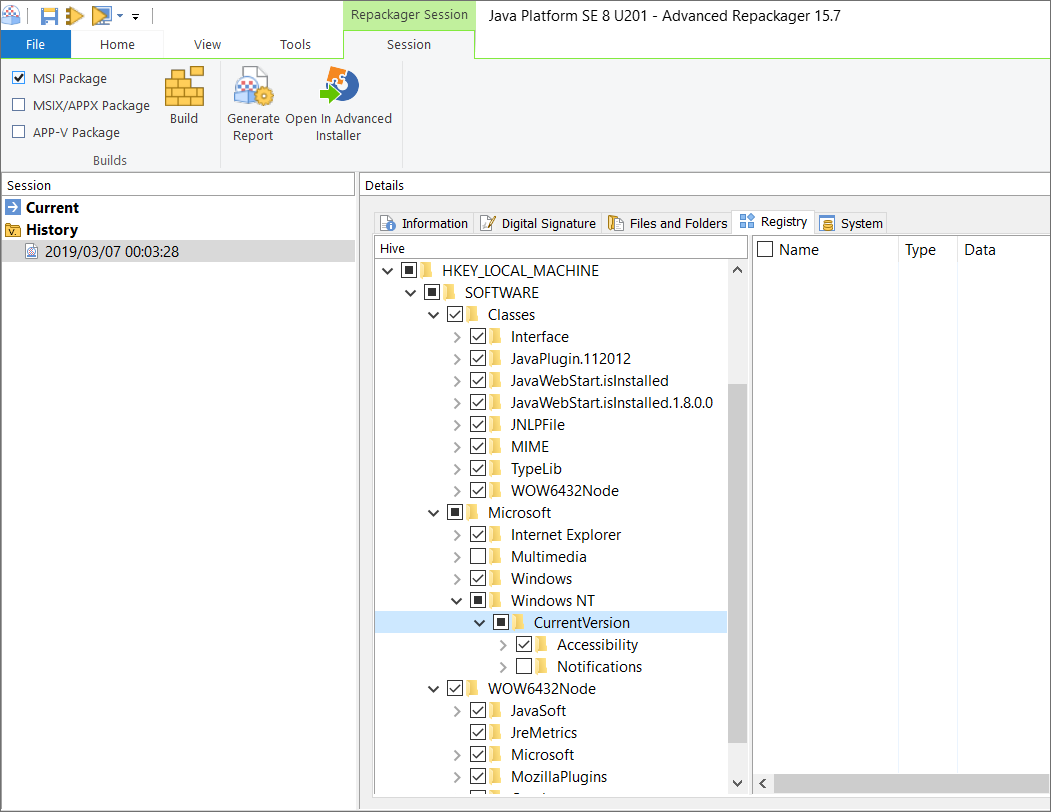Screen dimensions: 1051x812
Task: Toggle the Name column header select-all checkbox
Action: 765,249
